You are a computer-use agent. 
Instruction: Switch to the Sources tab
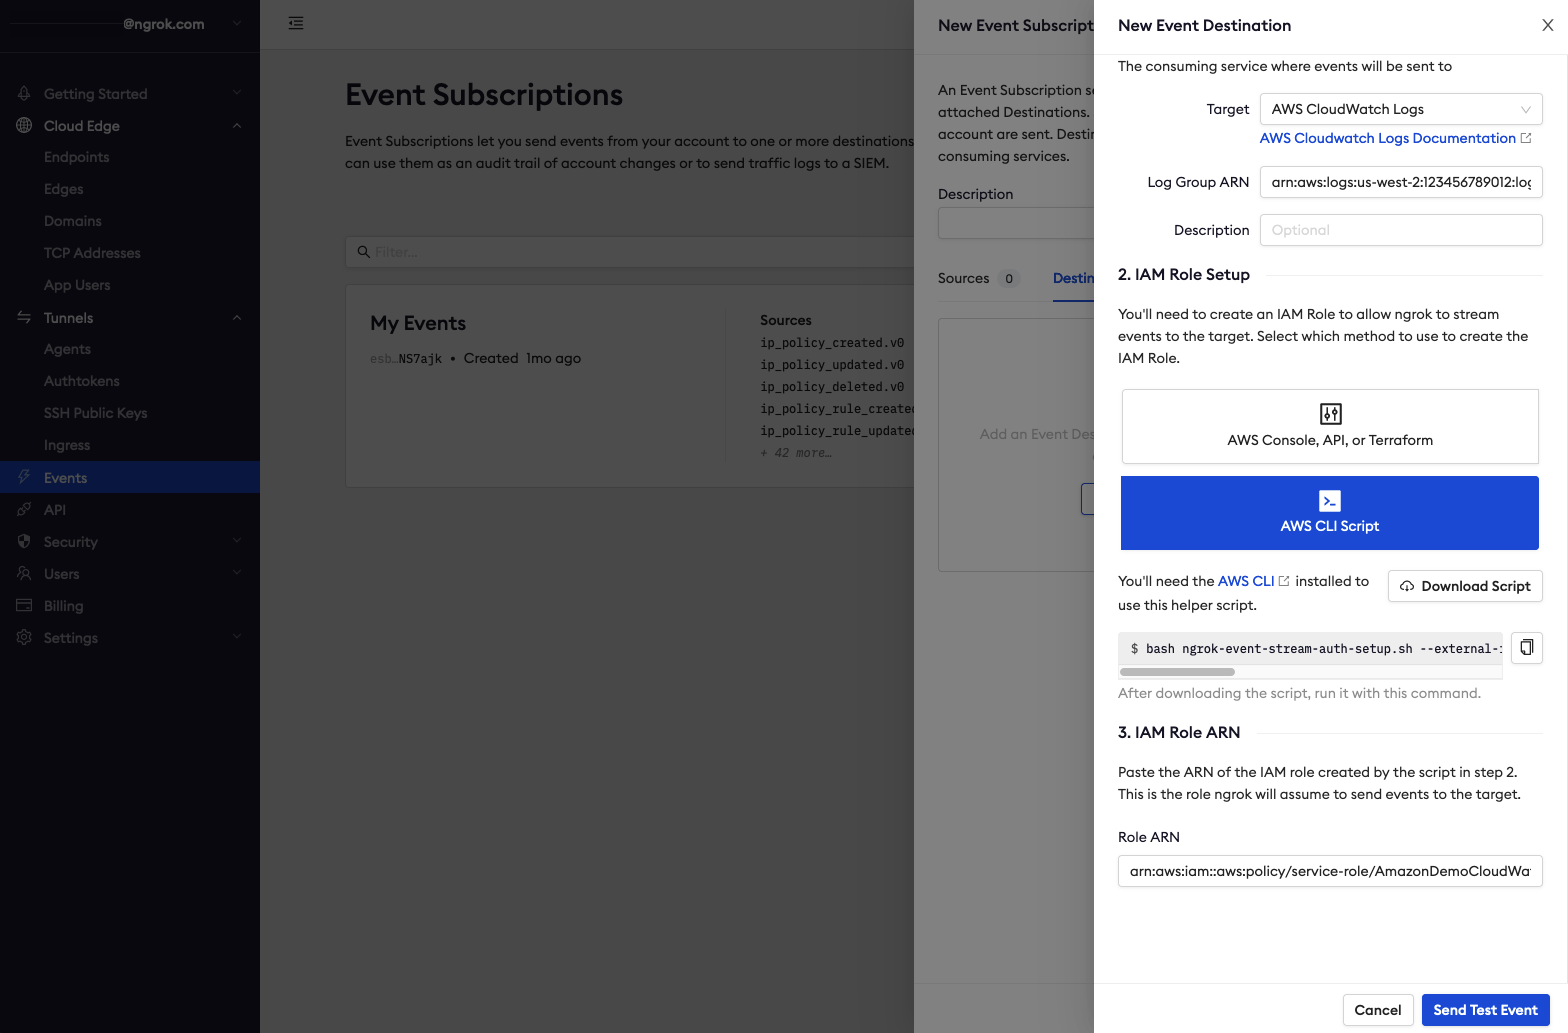[978, 278]
